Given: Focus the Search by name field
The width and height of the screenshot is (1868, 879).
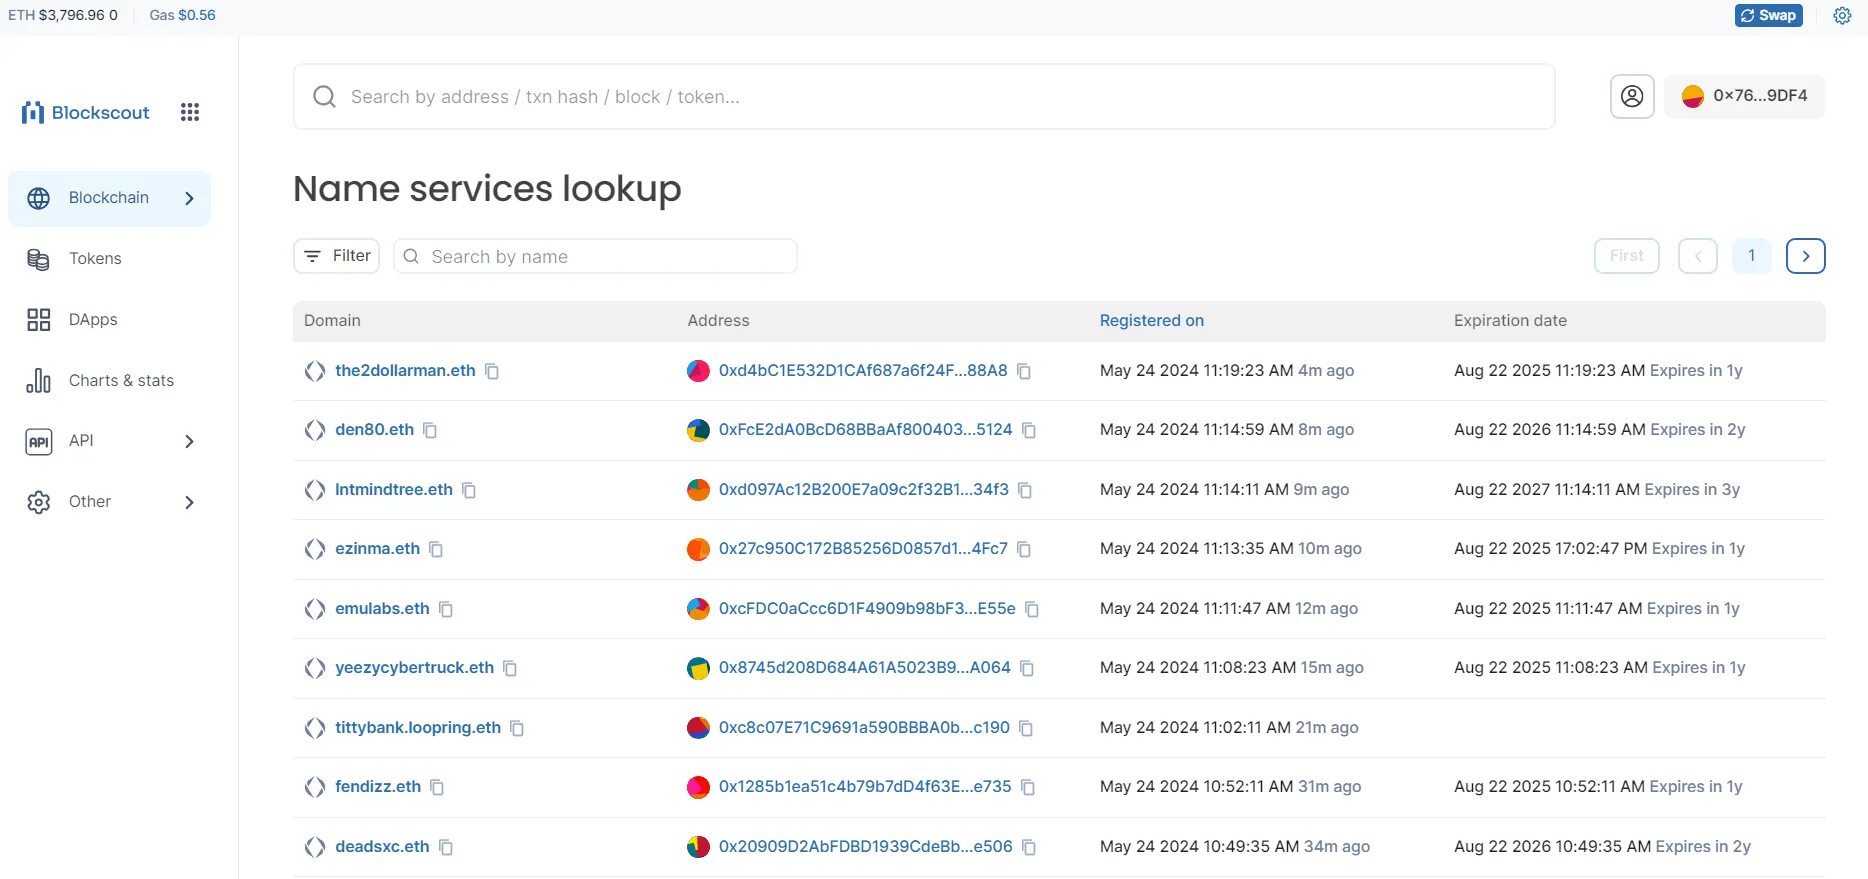Looking at the screenshot, I should pos(595,256).
